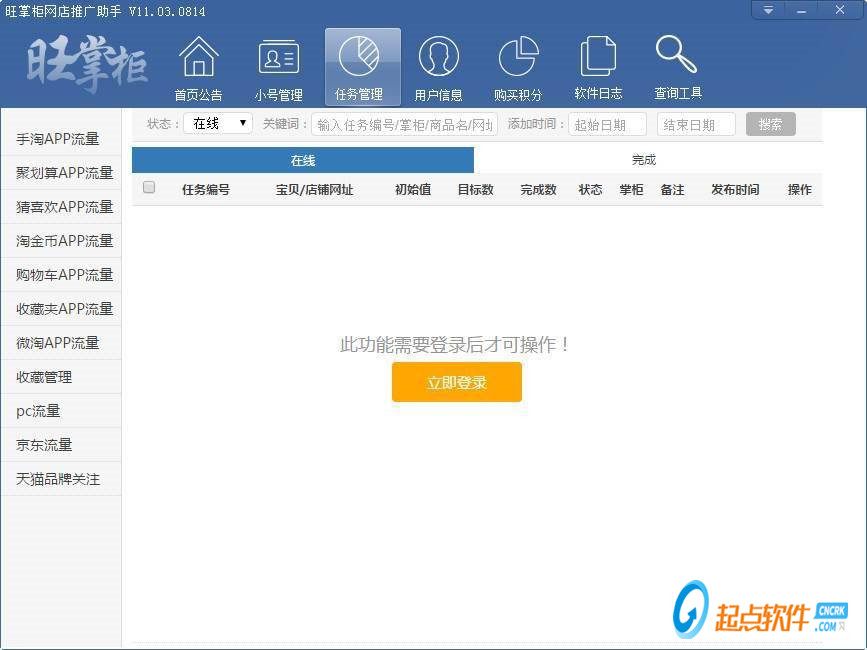Focus the 关键词 keyword input field
The image size is (867, 650).
point(404,124)
